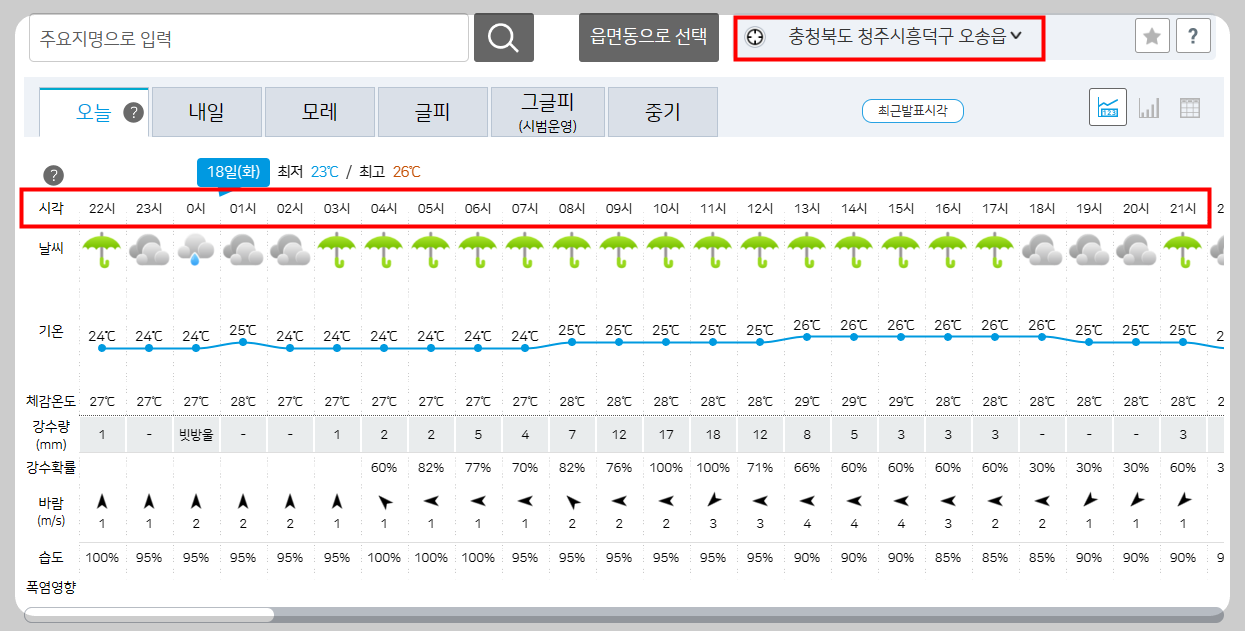Click the cloudy icon at 20시

coord(1136,250)
